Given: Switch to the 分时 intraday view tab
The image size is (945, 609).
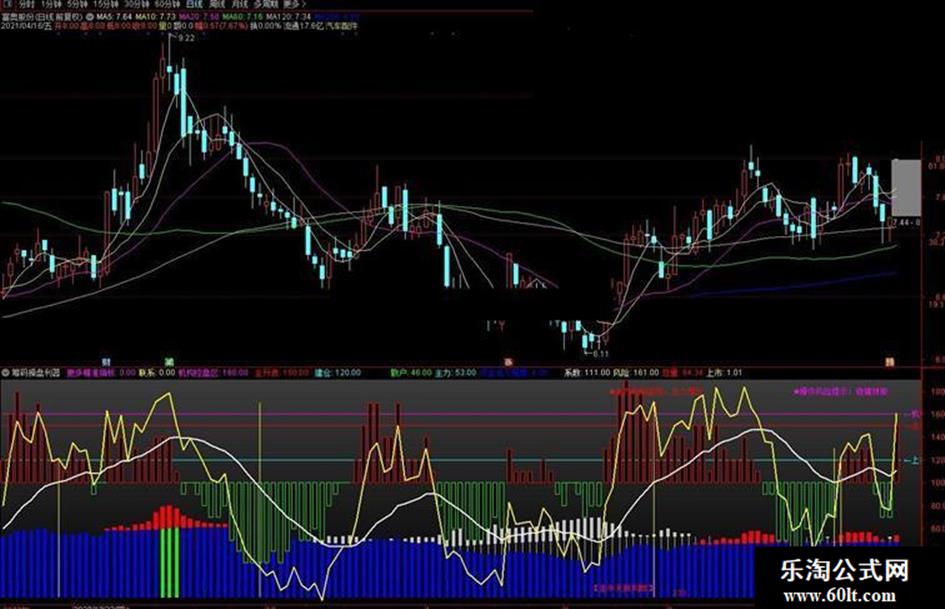Looking at the screenshot, I should (27, 4).
